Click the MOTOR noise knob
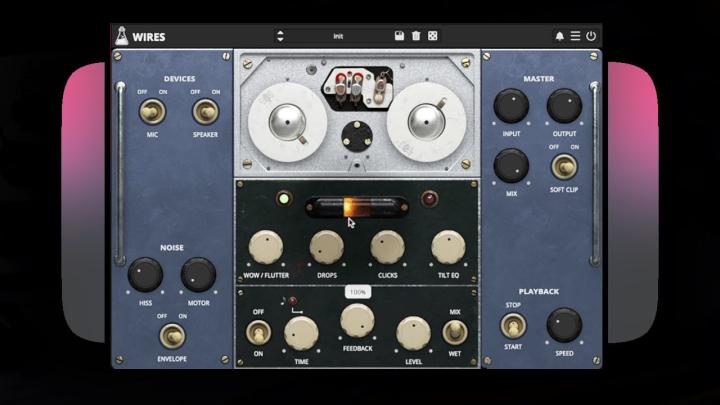Screen dimensions: 720x405 click(198, 275)
